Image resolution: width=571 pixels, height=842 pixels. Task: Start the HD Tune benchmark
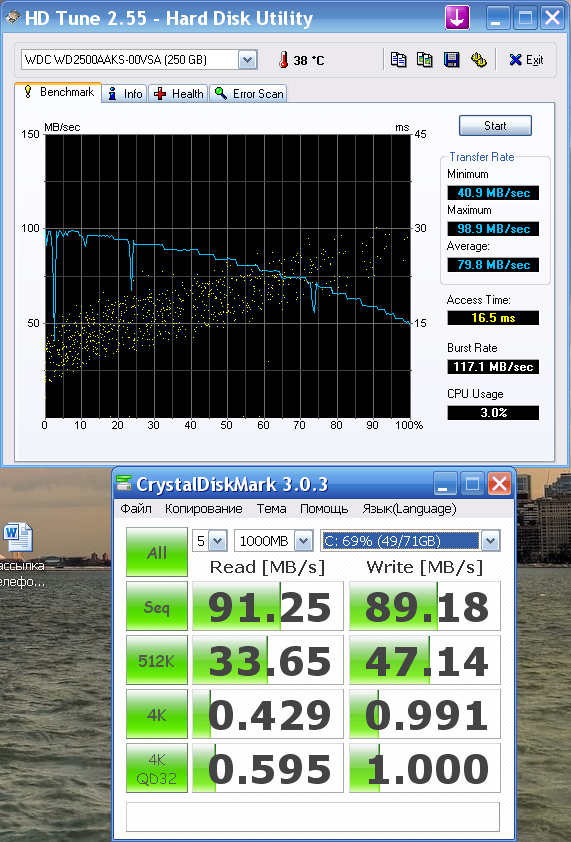click(495, 126)
